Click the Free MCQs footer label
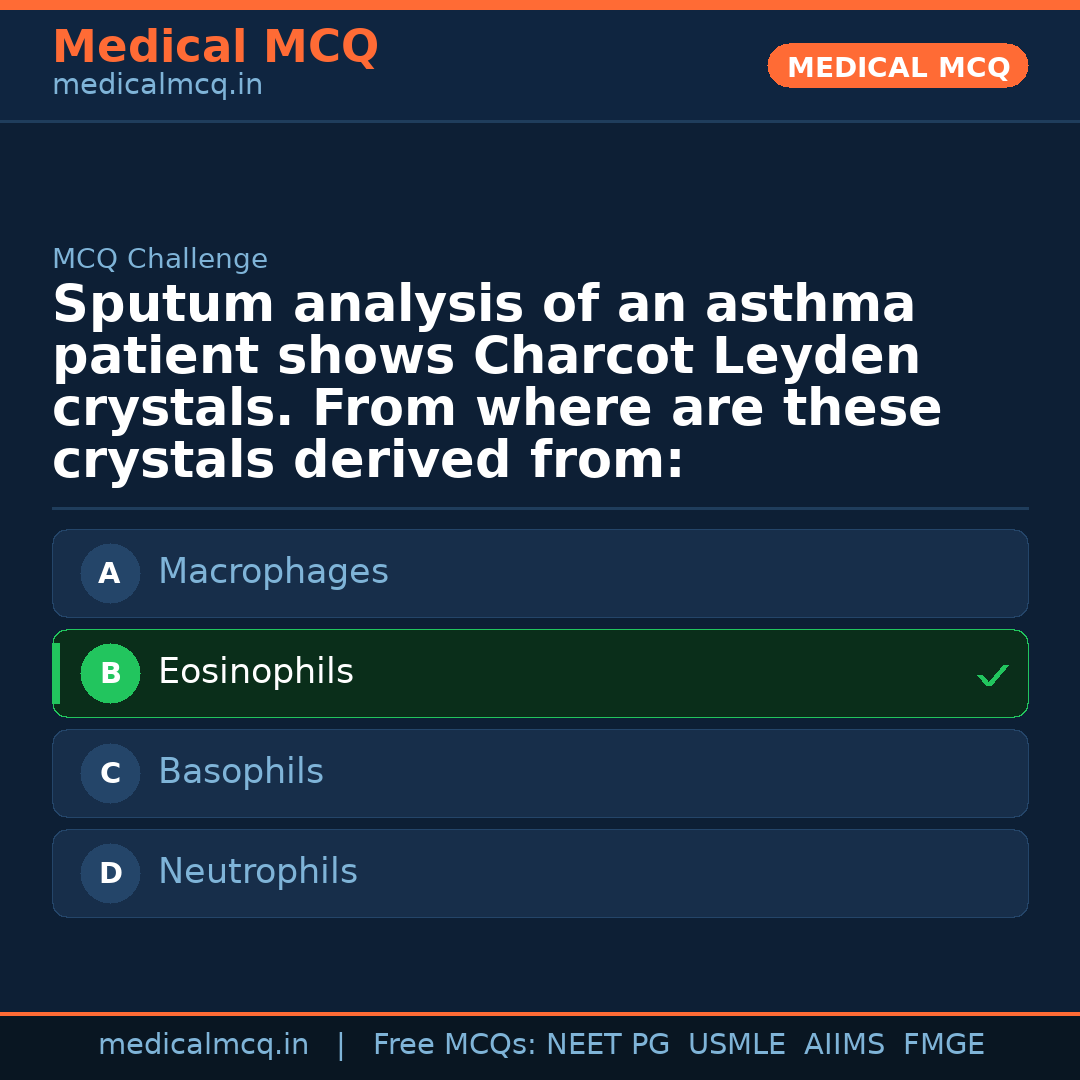This screenshot has width=1080, height=1080. (x=454, y=1045)
